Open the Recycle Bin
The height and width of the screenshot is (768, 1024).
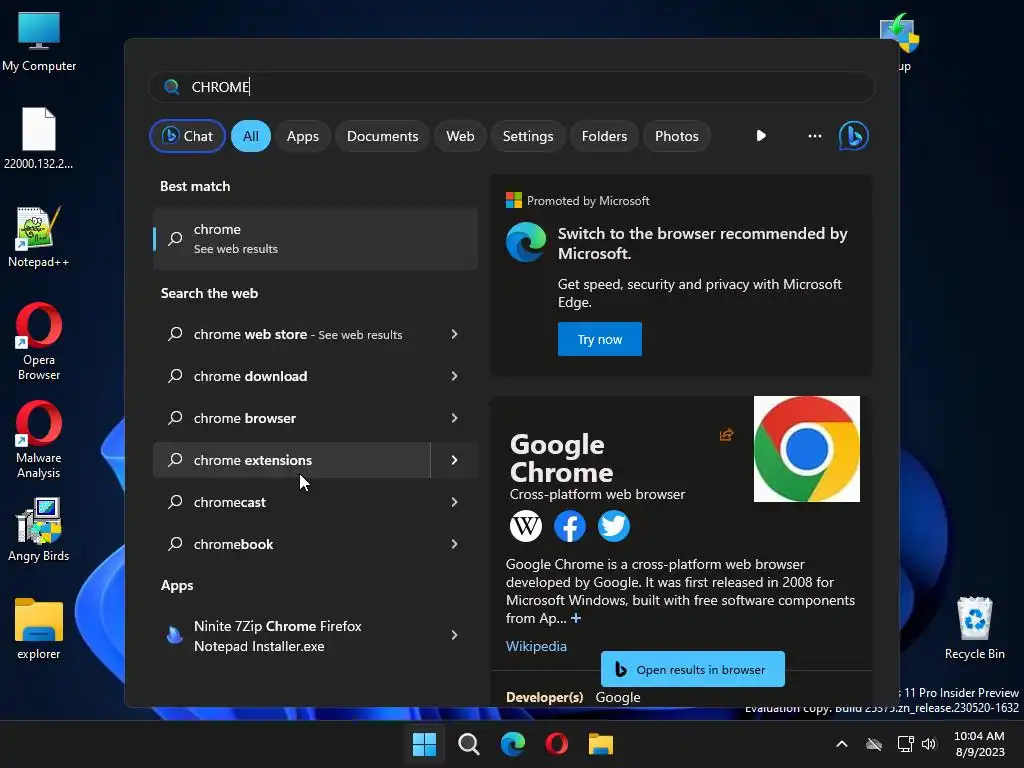pos(974,628)
